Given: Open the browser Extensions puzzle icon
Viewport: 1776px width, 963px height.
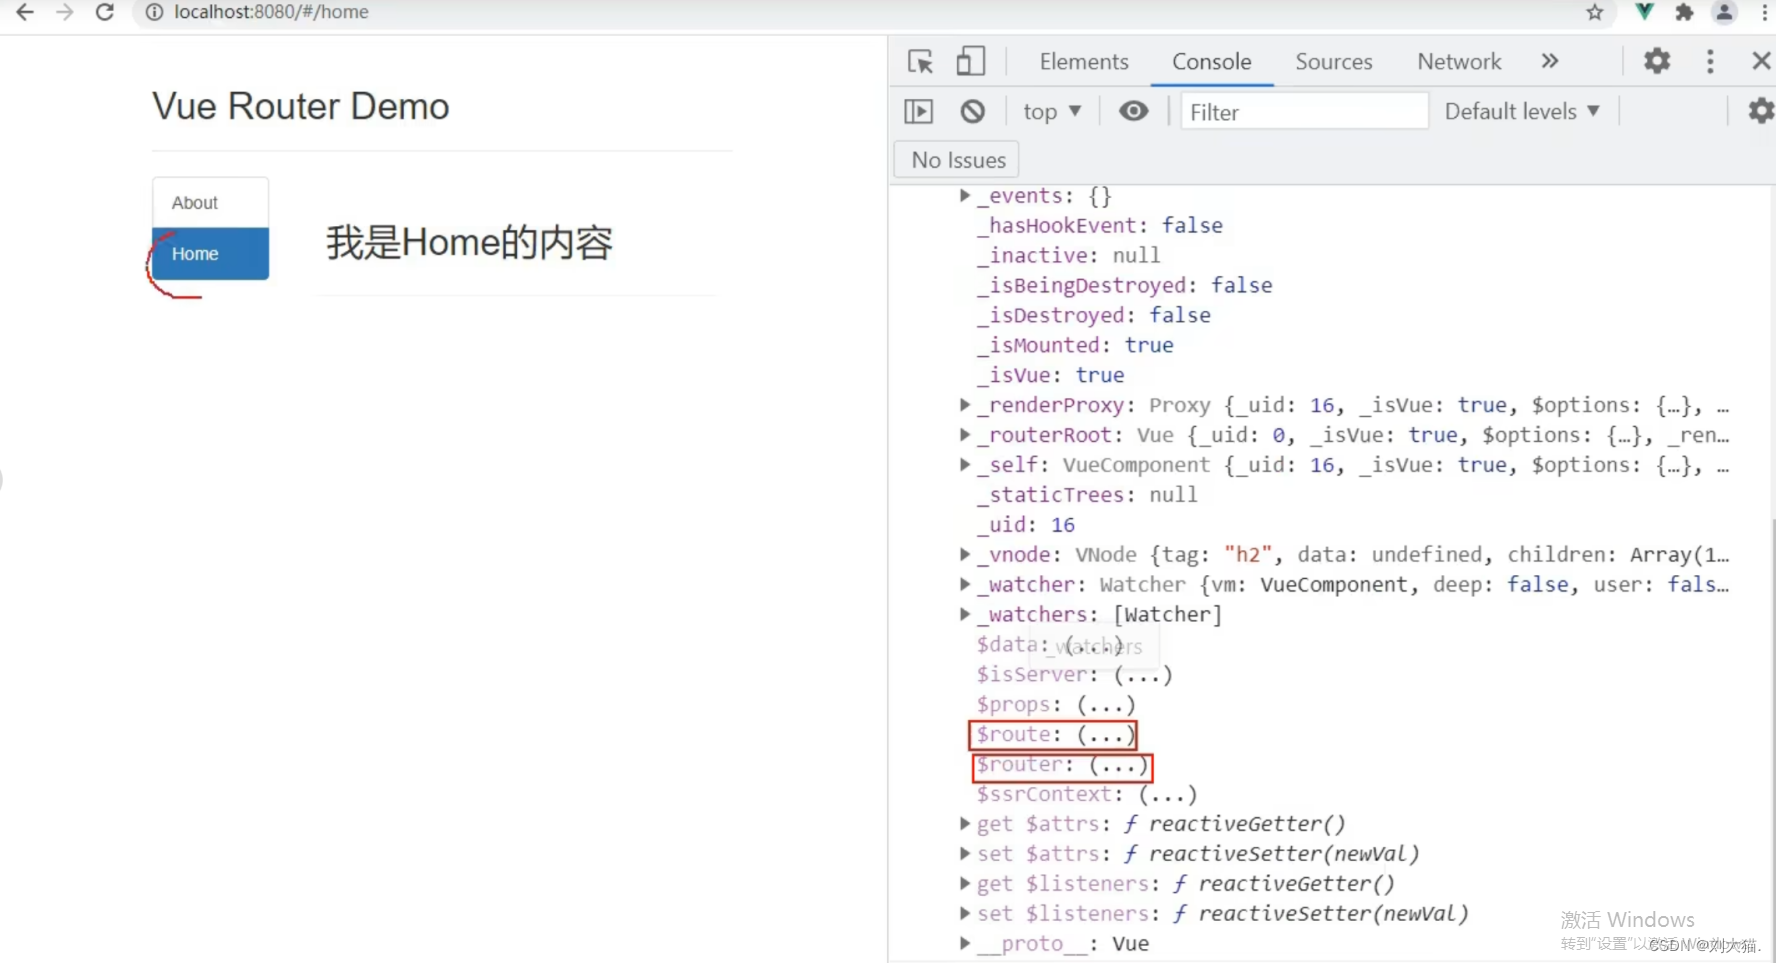Looking at the screenshot, I should tap(1685, 13).
